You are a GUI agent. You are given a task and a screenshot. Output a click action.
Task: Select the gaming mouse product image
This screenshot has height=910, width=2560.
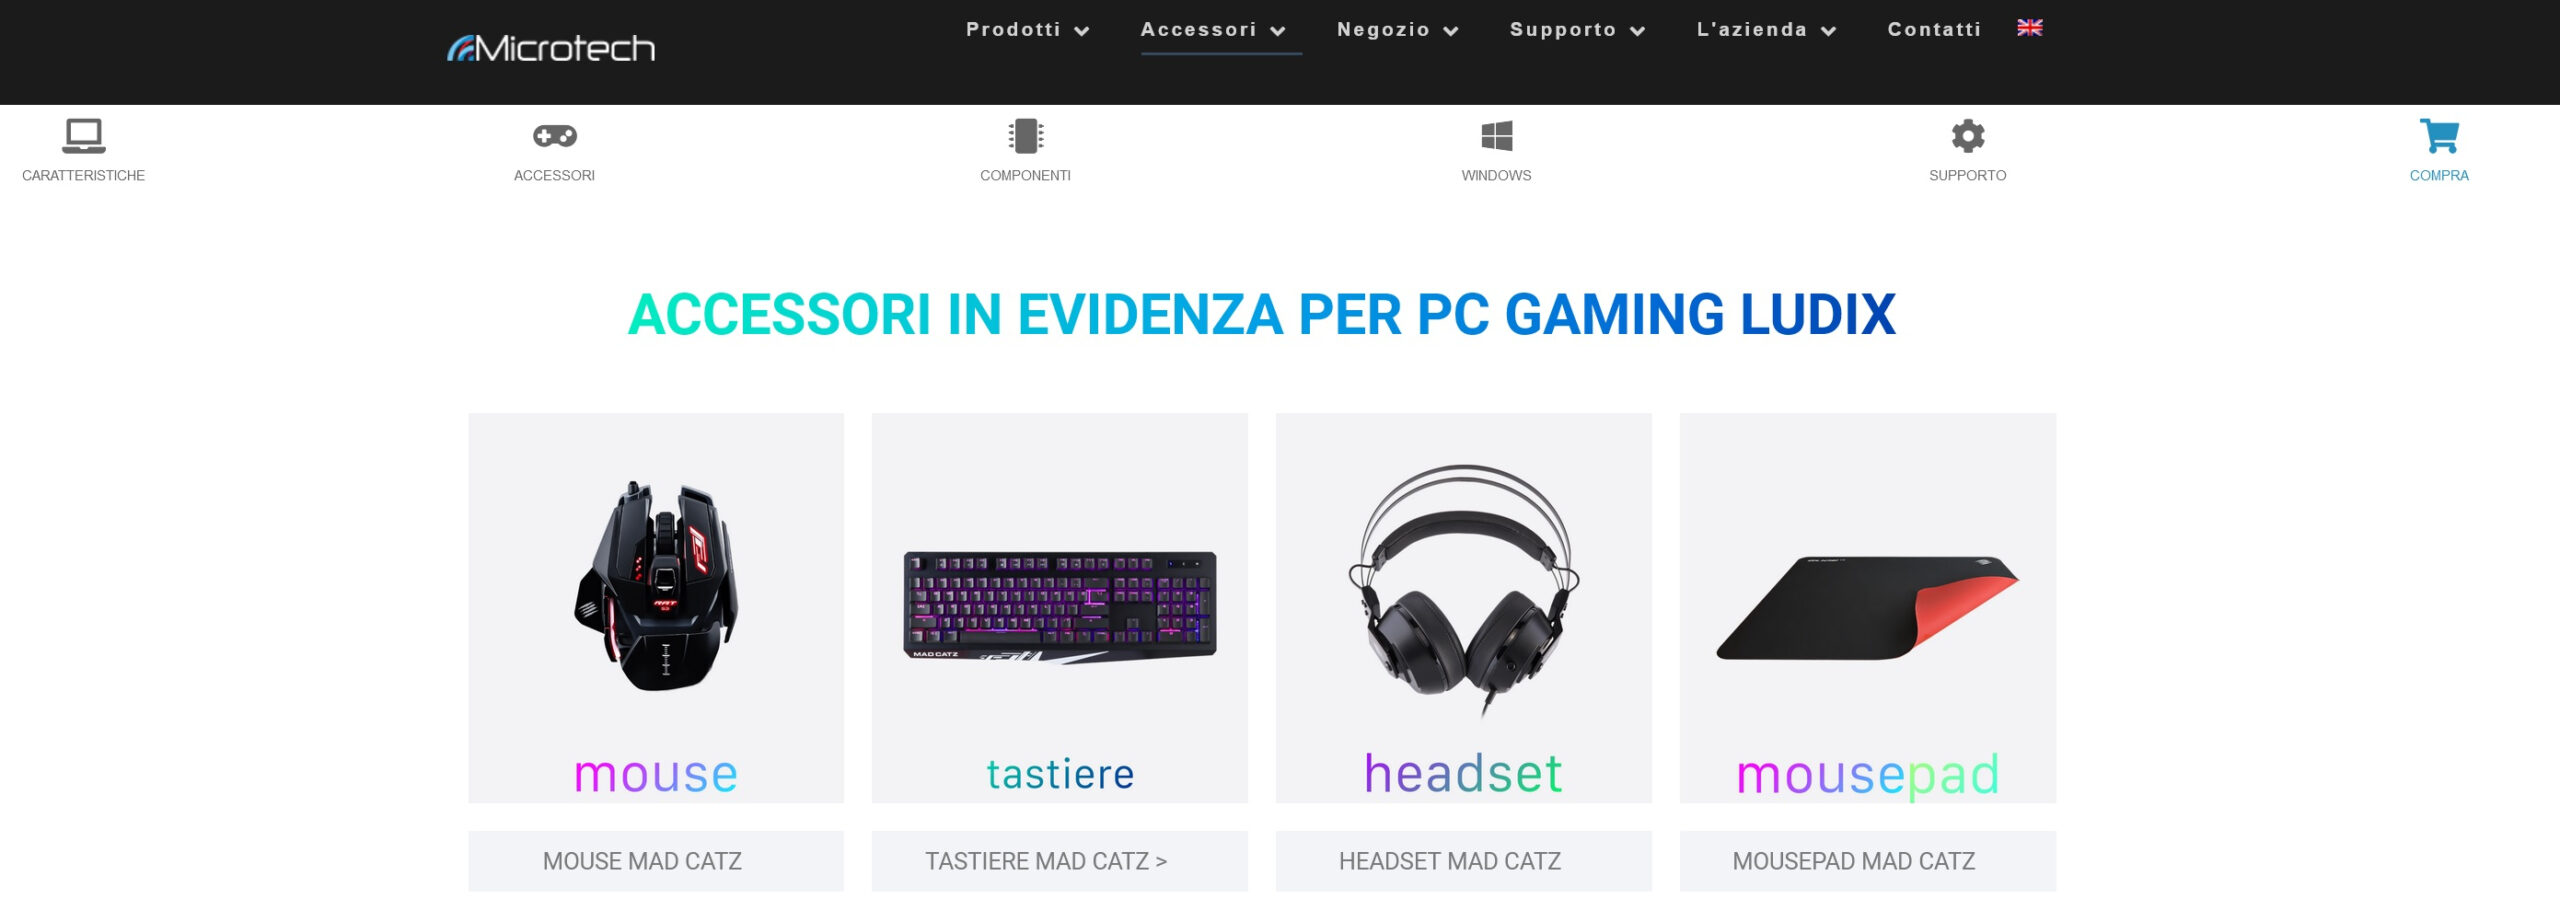click(x=656, y=608)
